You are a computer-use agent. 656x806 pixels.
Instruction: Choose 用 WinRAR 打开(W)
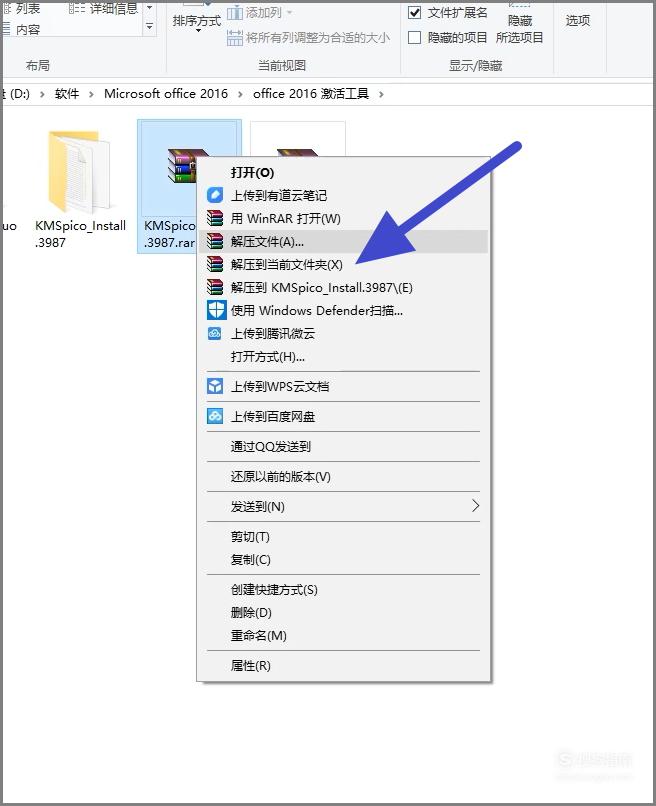pyautogui.click(x=343, y=218)
